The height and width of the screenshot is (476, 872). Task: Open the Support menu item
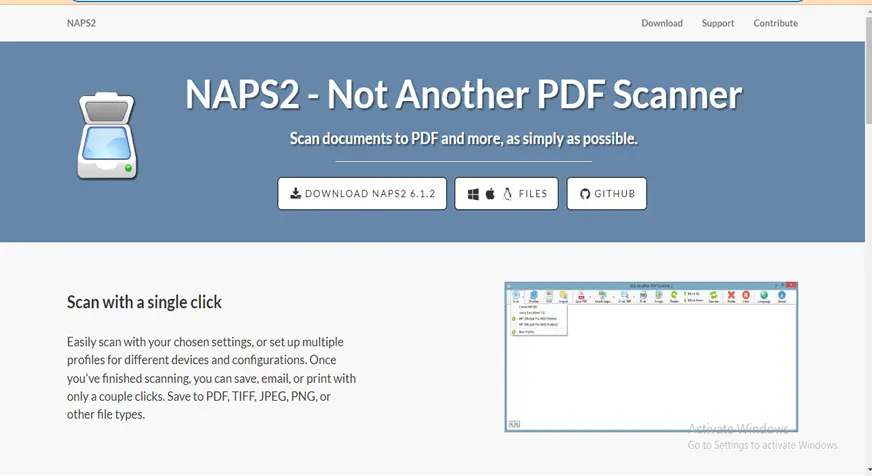(x=718, y=23)
